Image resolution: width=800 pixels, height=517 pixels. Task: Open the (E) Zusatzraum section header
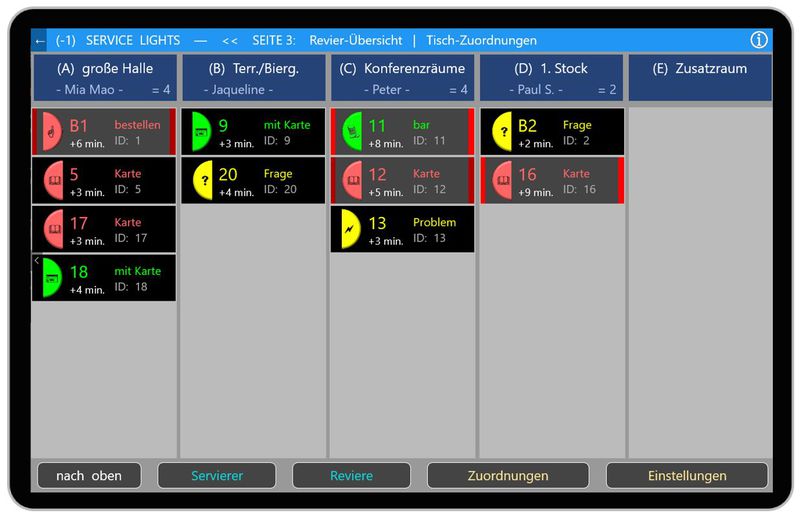[x=699, y=78]
